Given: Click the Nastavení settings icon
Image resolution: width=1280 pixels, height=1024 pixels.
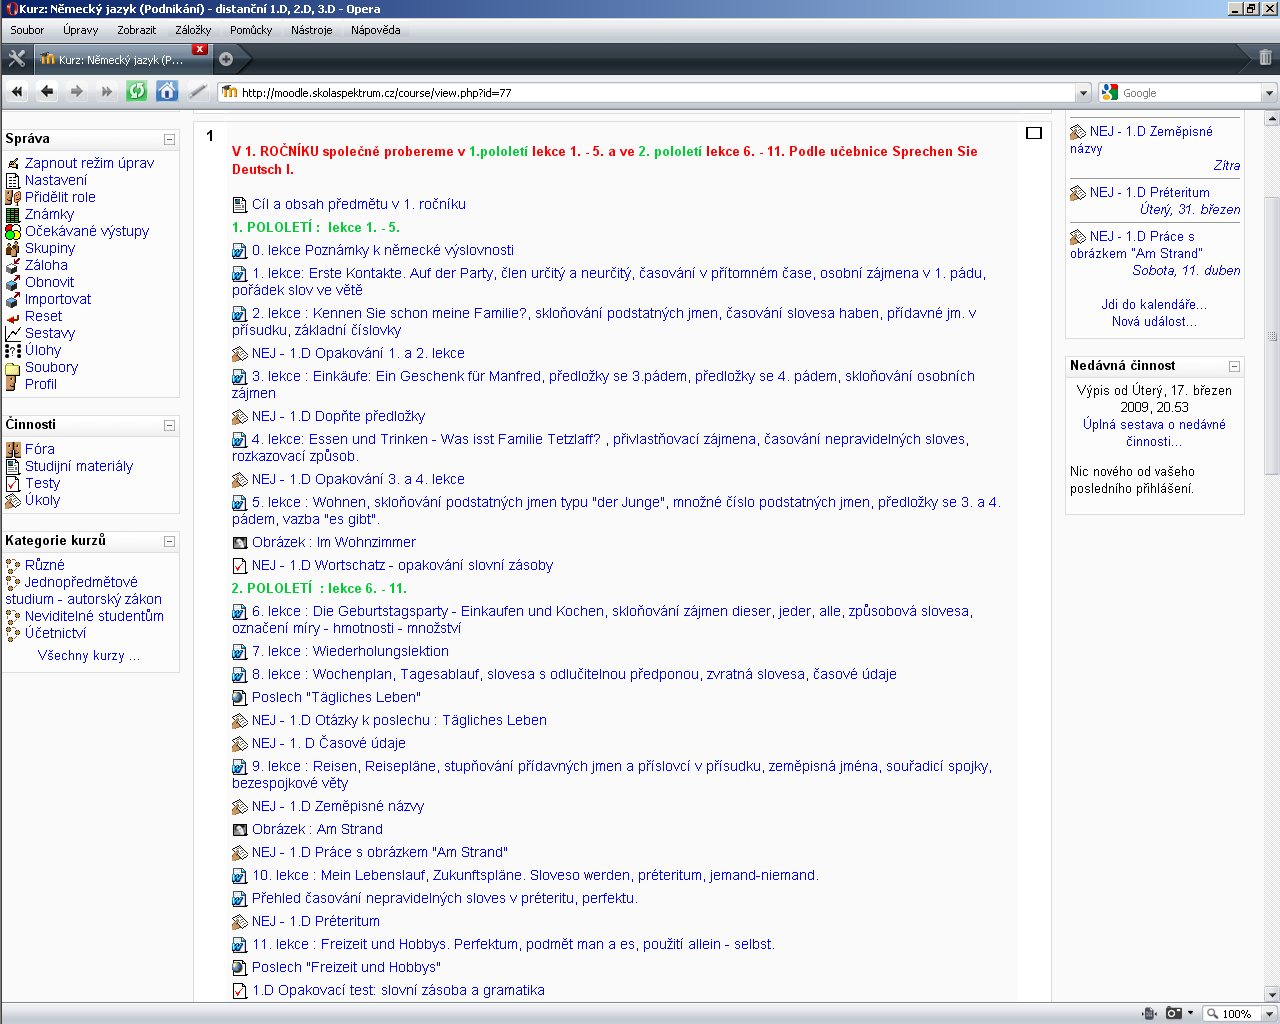Looking at the screenshot, I should (13, 180).
